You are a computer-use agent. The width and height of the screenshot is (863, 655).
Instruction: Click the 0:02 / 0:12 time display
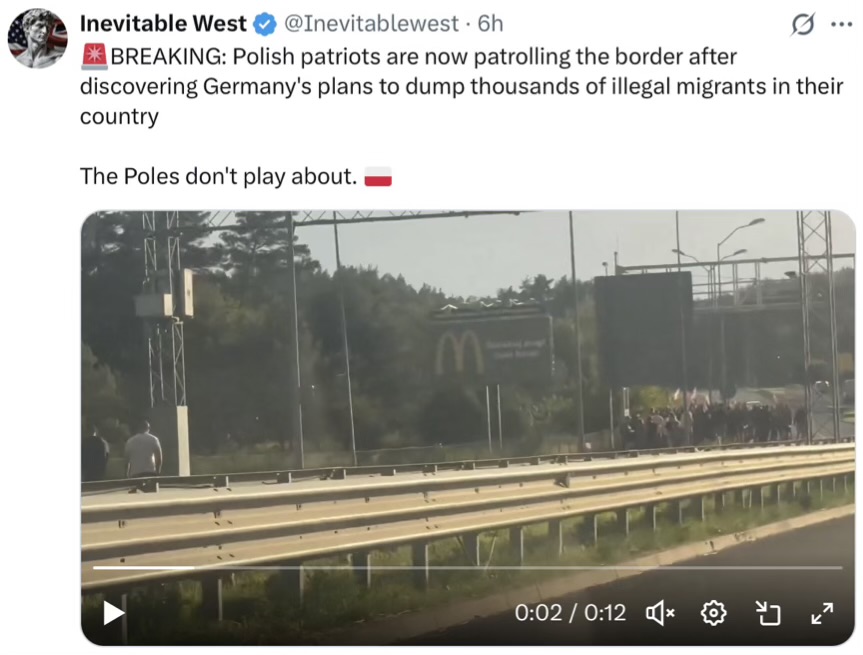570,613
